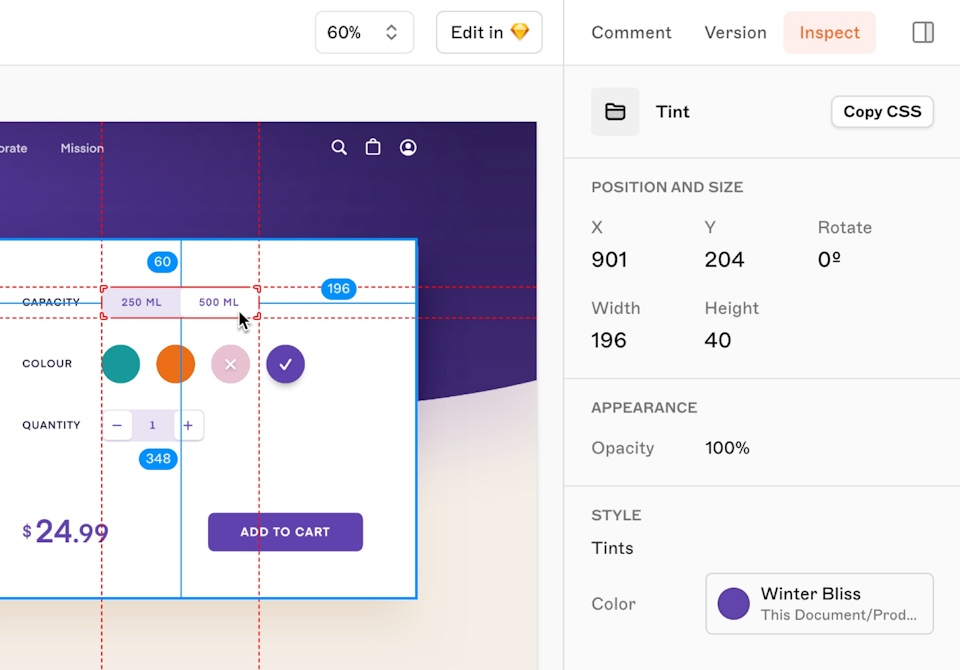Click the selected purple colour with checkmark

point(285,364)
